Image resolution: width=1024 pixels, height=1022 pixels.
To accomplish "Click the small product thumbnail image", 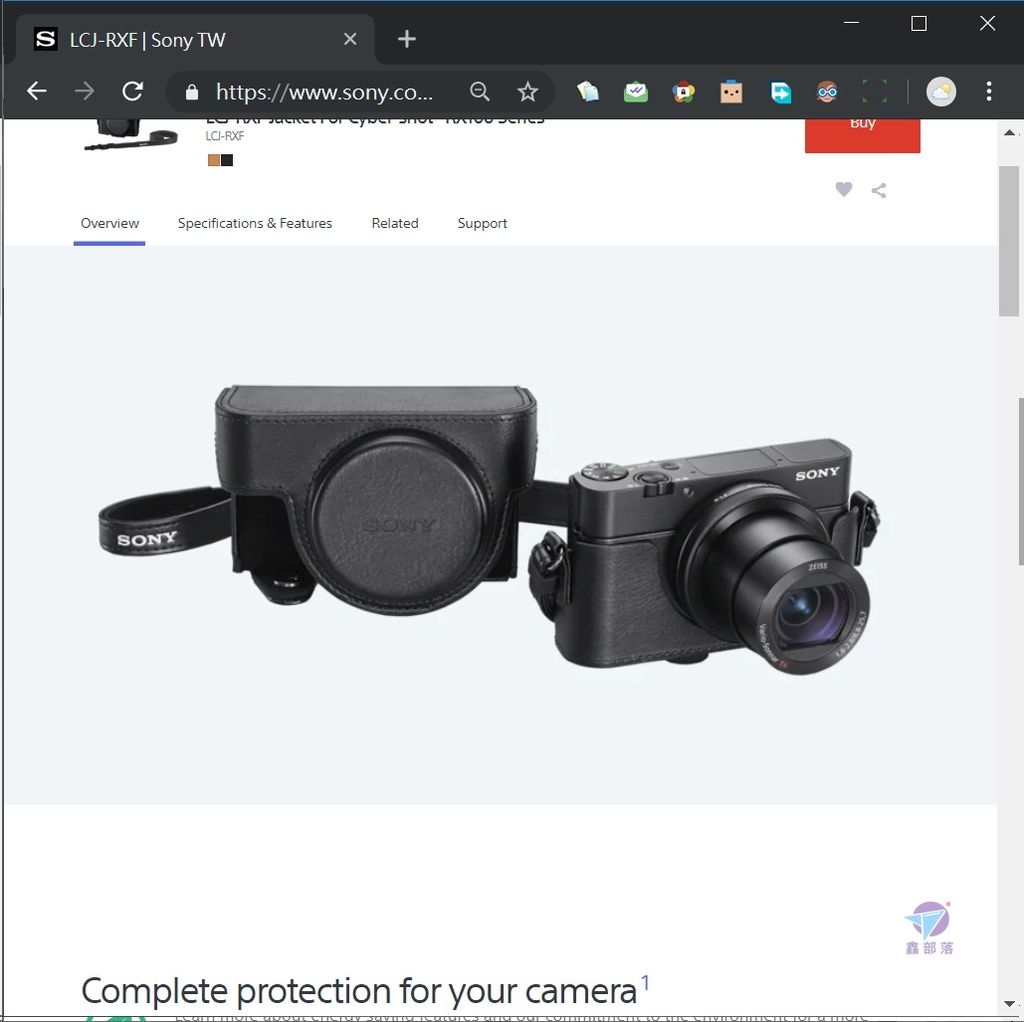I will coord(131,135).
